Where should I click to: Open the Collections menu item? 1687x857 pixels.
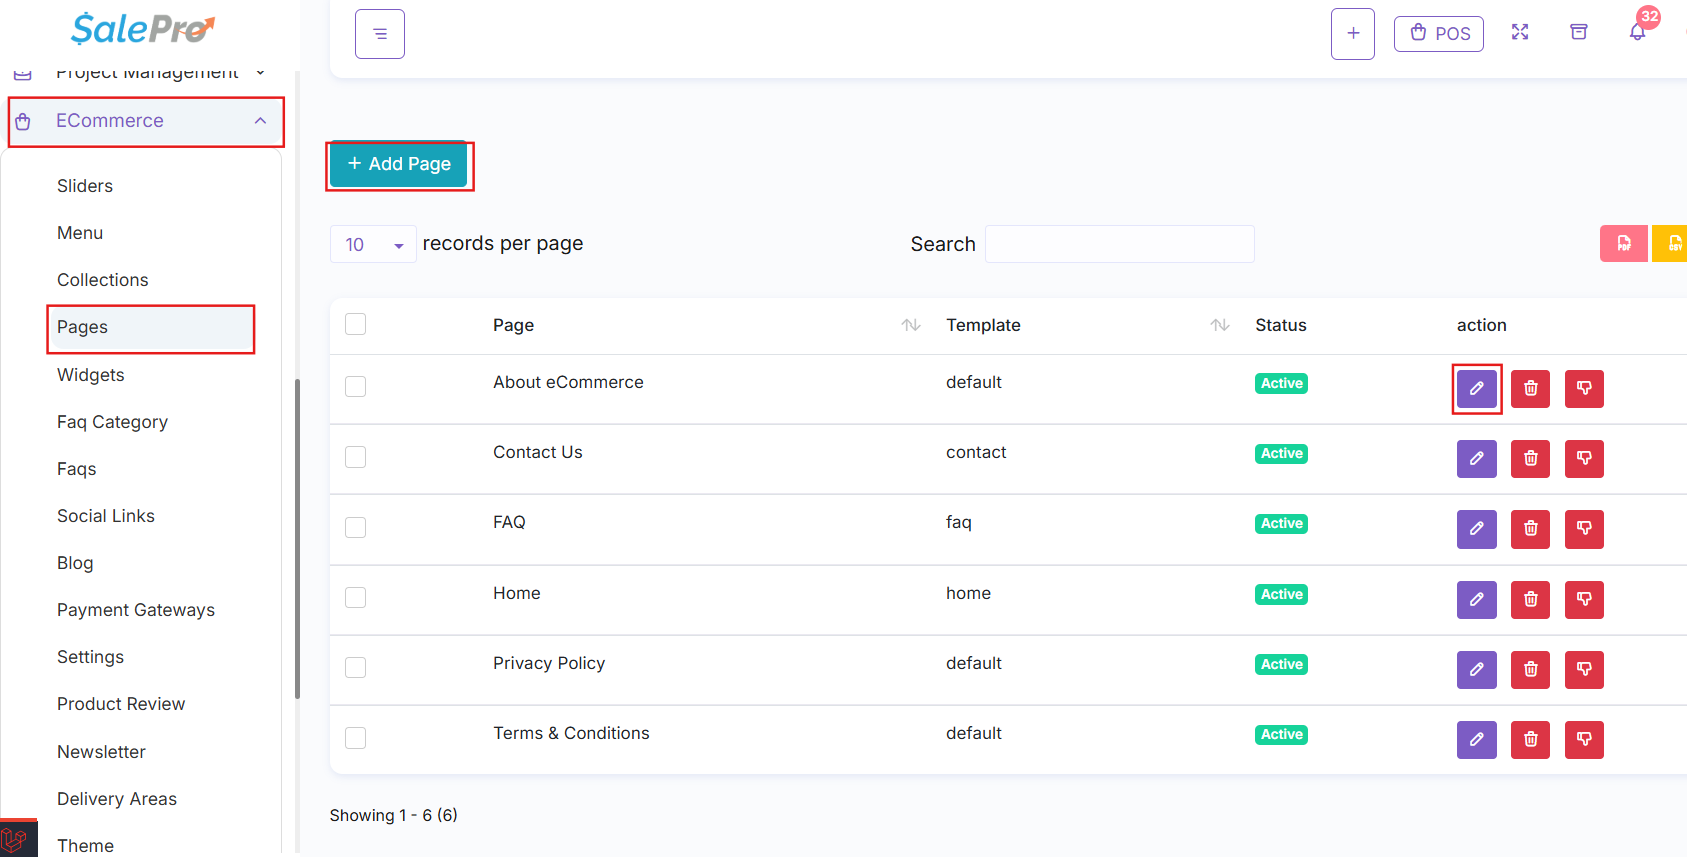point(103,280)
